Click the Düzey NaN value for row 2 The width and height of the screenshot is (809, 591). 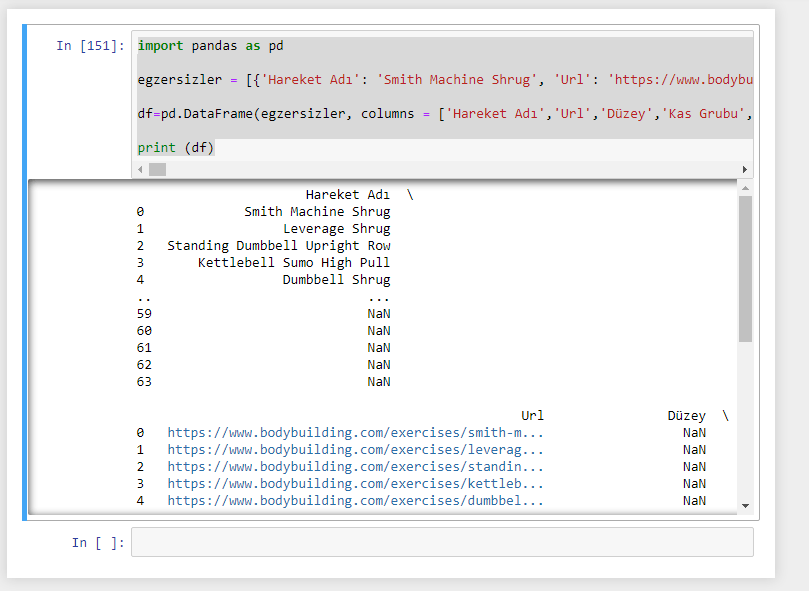[x=694, y=467]
